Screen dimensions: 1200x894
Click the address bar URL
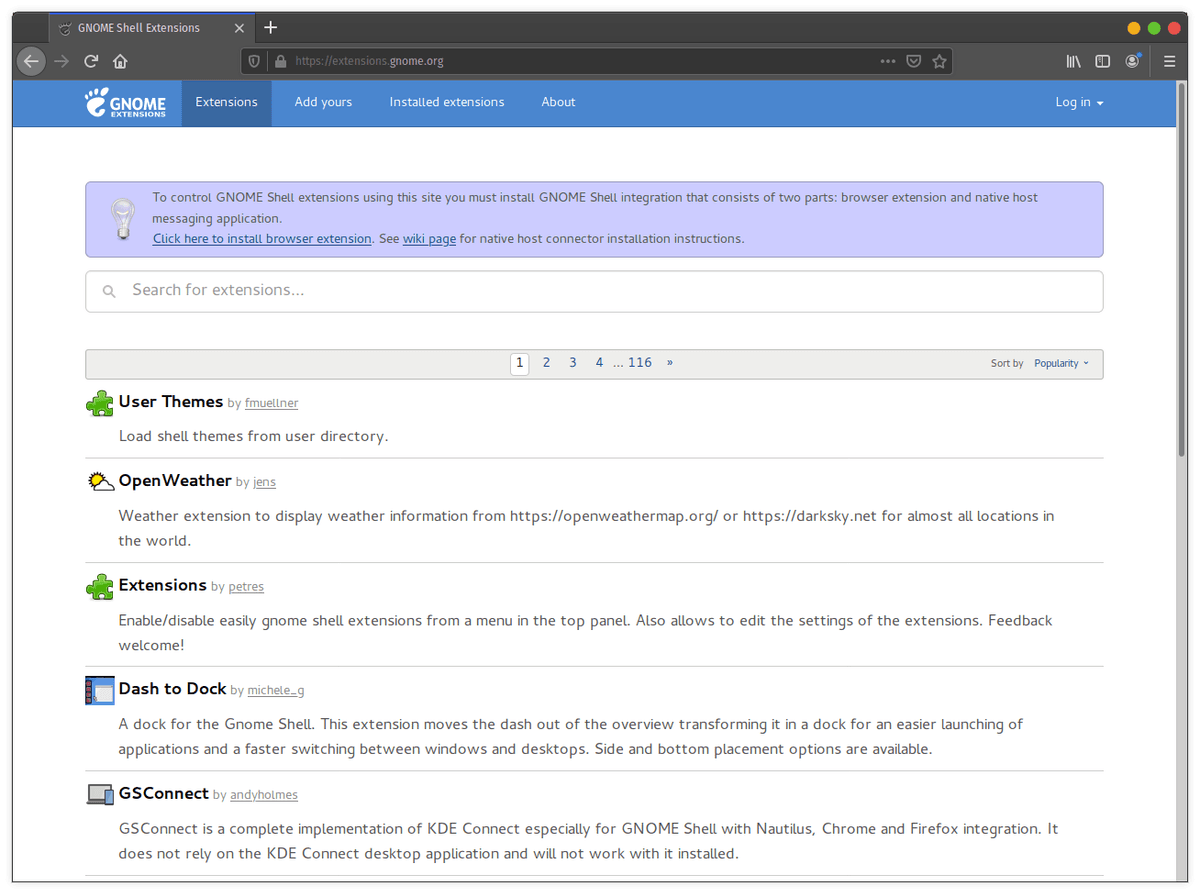pos(369,61)
